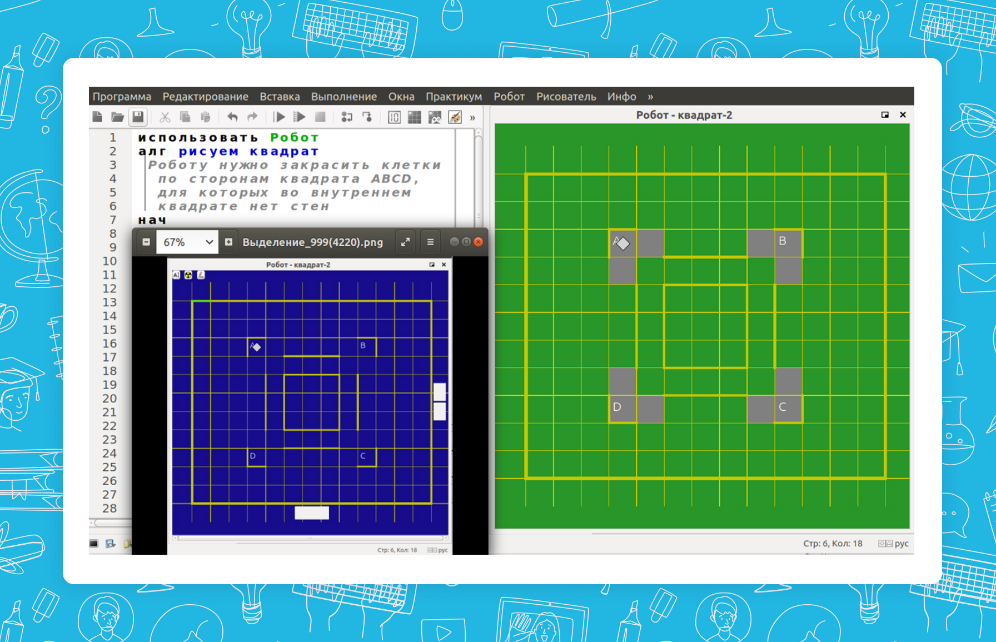Stop program execution with the square icon
The height and width of the screenshot is (642, 996).
pos(320,117)
